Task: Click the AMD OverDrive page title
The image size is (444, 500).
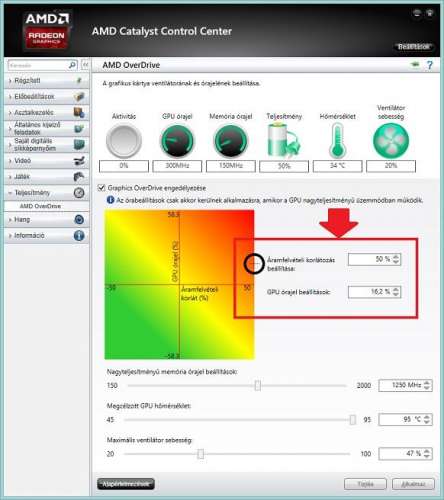Action: (x=131, y=65)
